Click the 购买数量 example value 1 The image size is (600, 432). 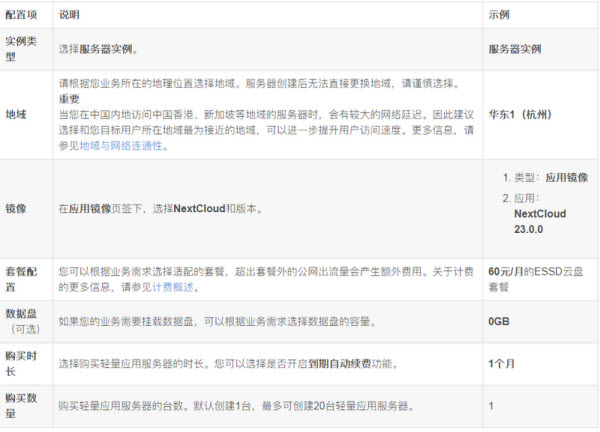click(491, 406)
